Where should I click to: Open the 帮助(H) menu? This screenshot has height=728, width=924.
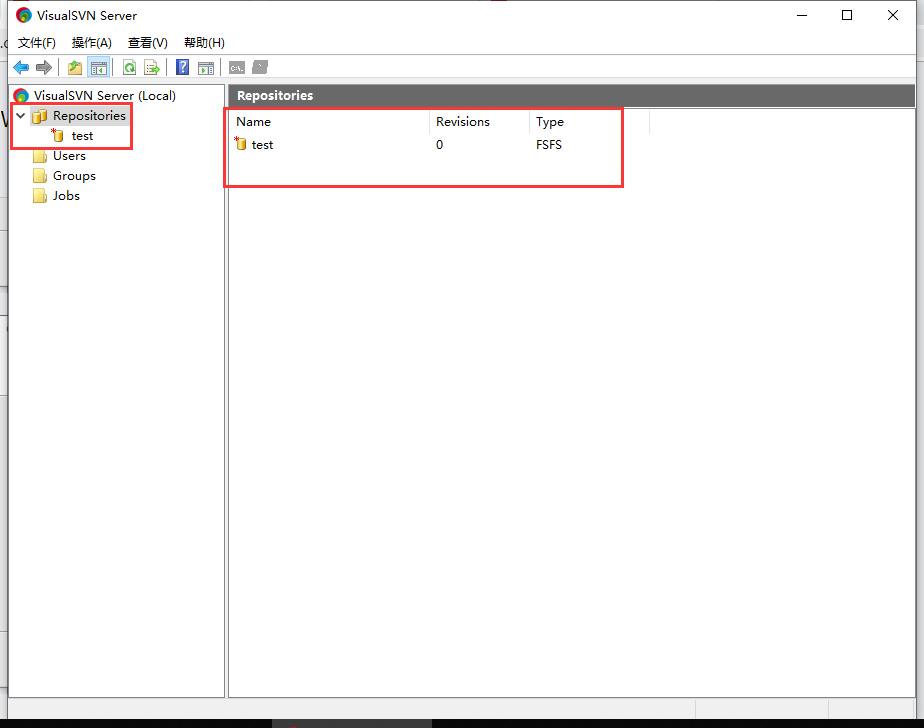[204, 42]
